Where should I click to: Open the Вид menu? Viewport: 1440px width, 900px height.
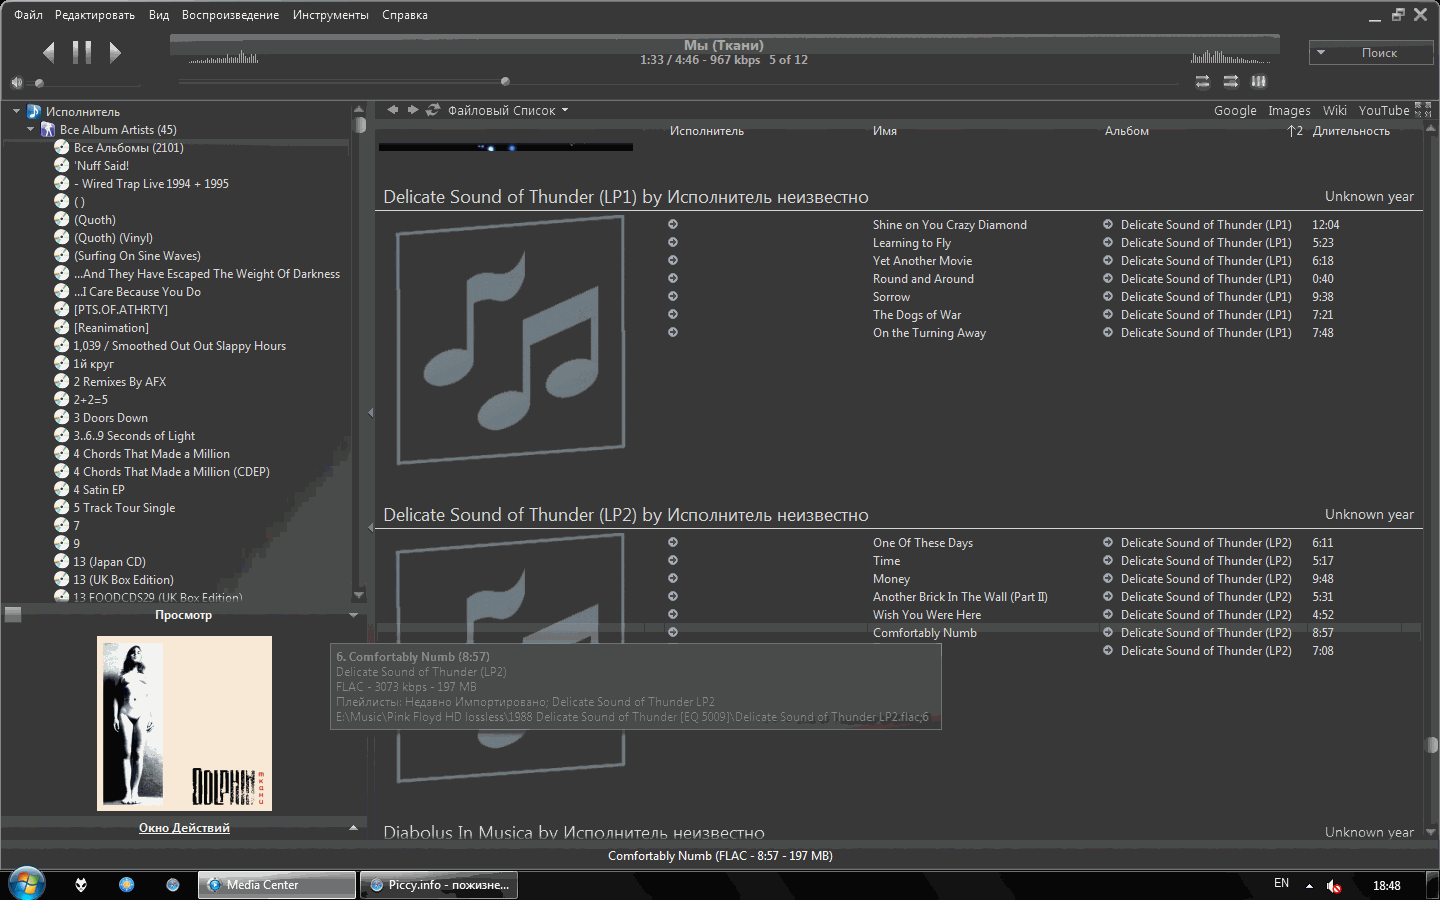(x=159, y=15)
